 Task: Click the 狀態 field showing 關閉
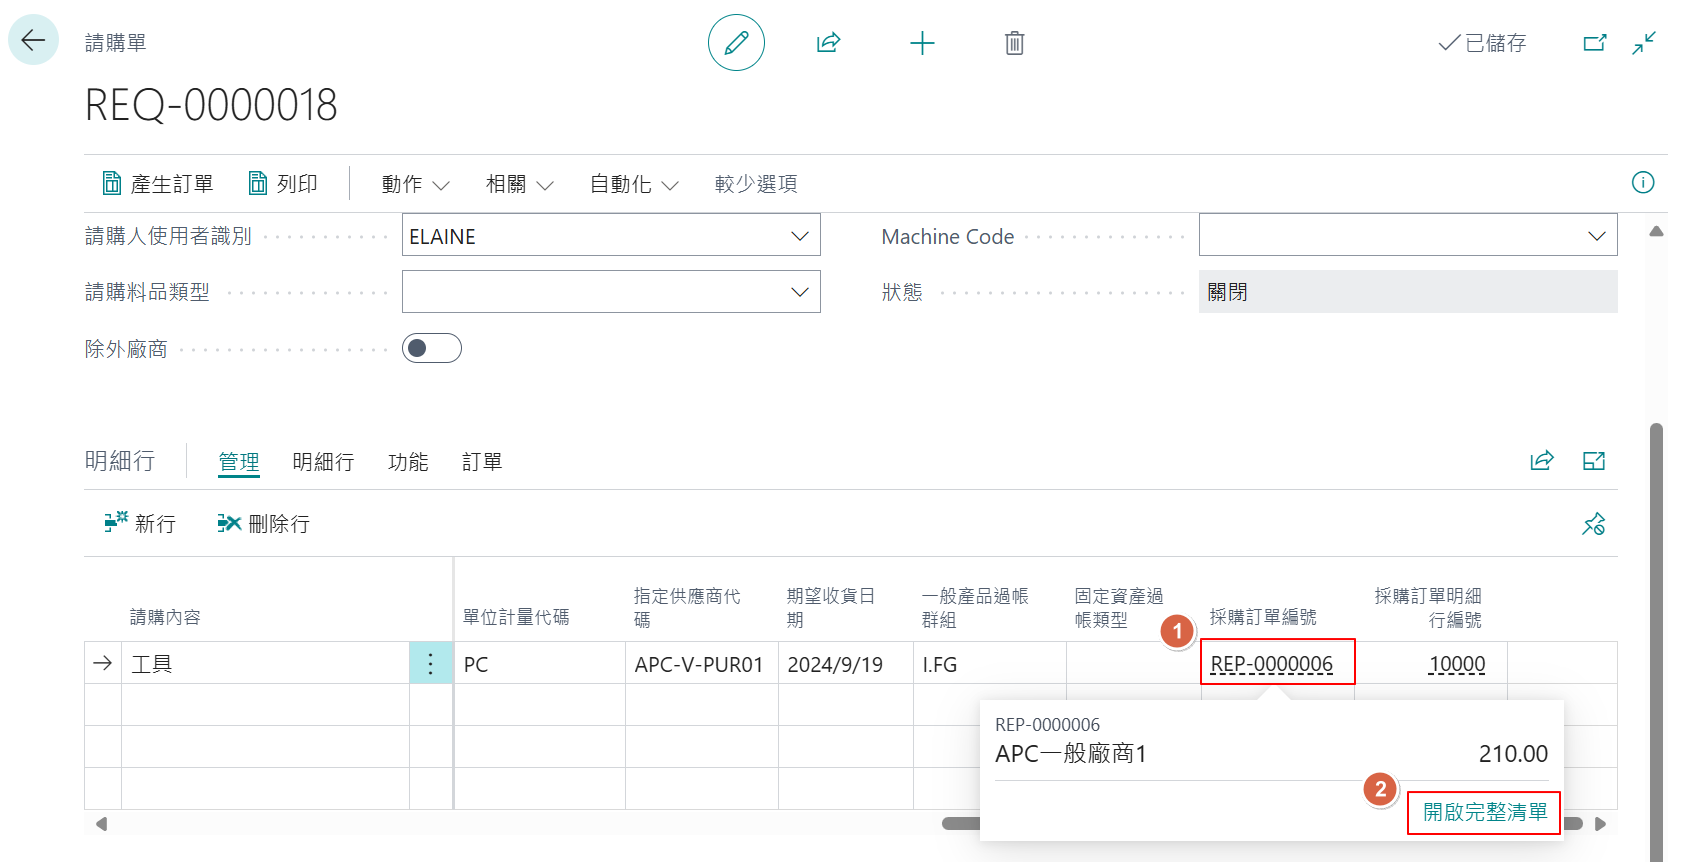[x=1408, y=292]
